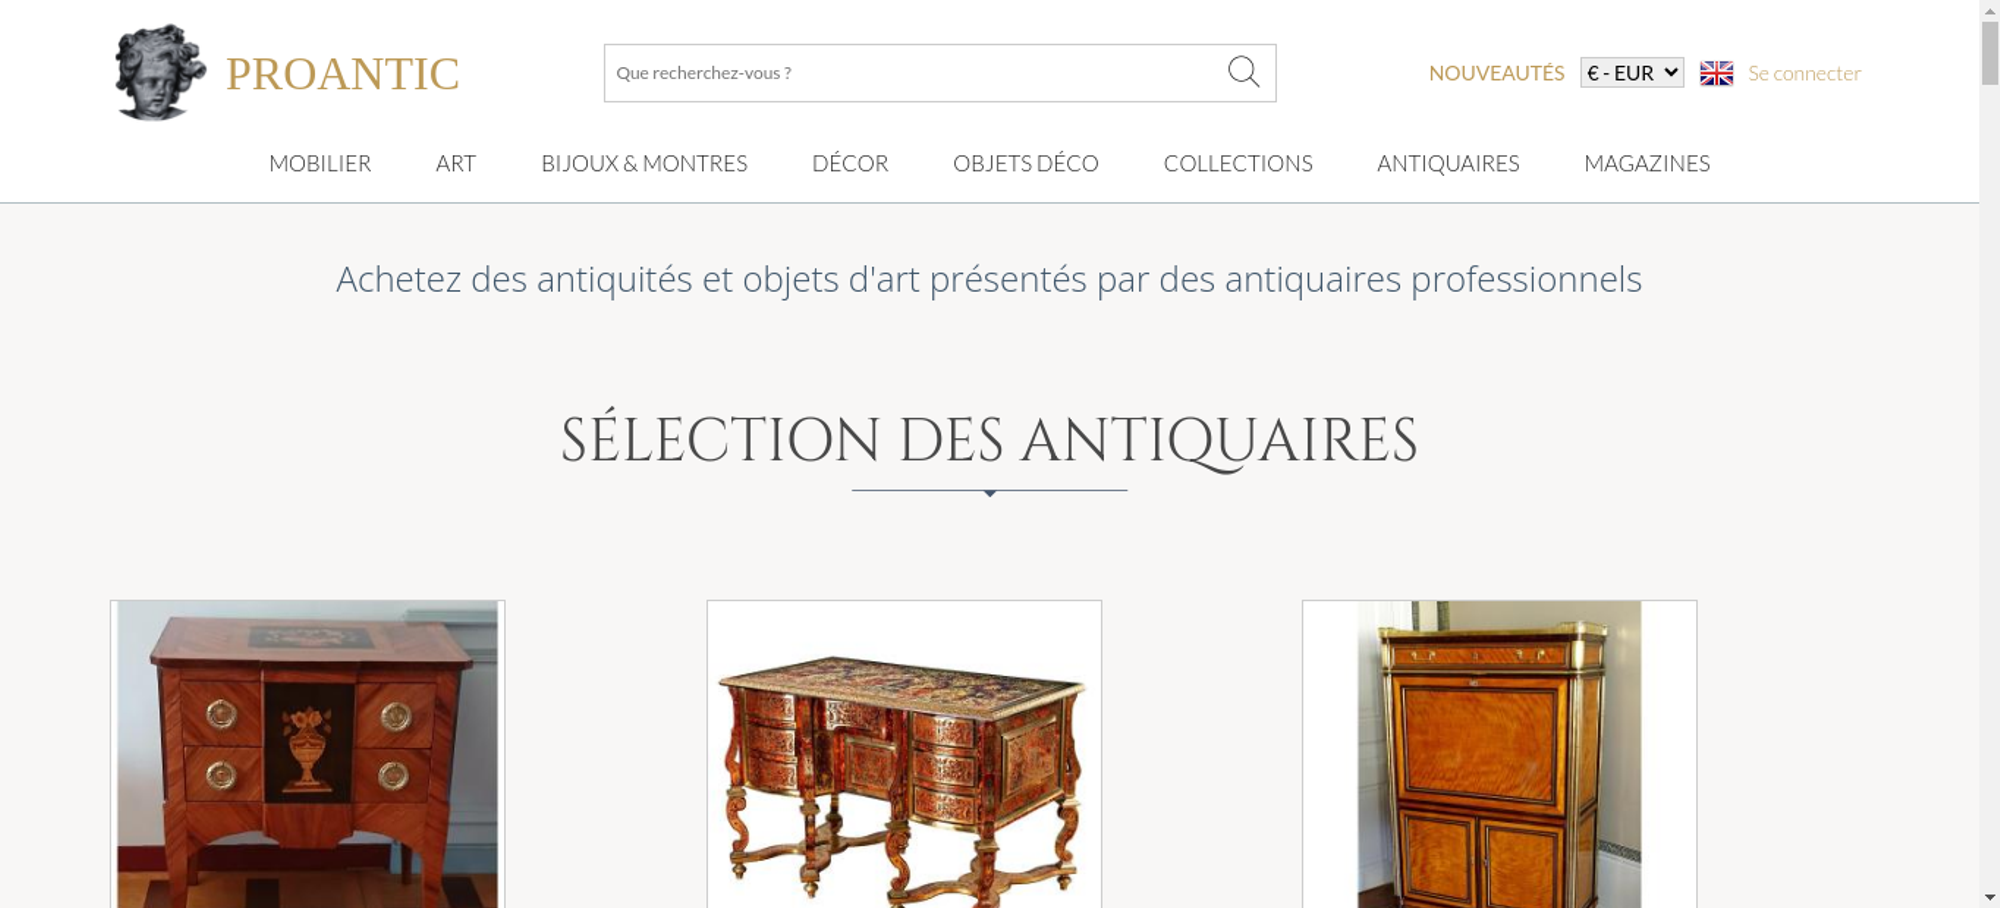Open the Antiquaires menu
Screen dimensions: 2000x908
[1448, 163]
